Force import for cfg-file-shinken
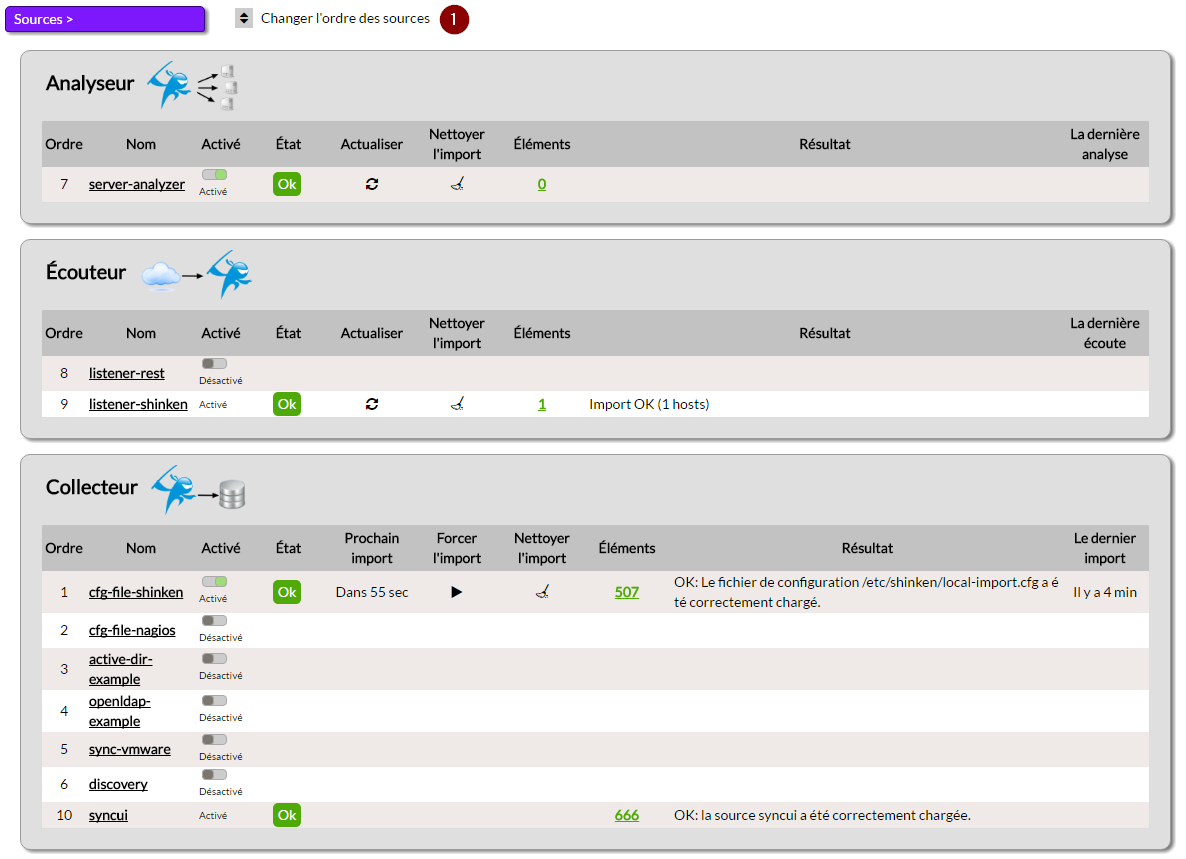1186x859 pixels. coord(457,592)
